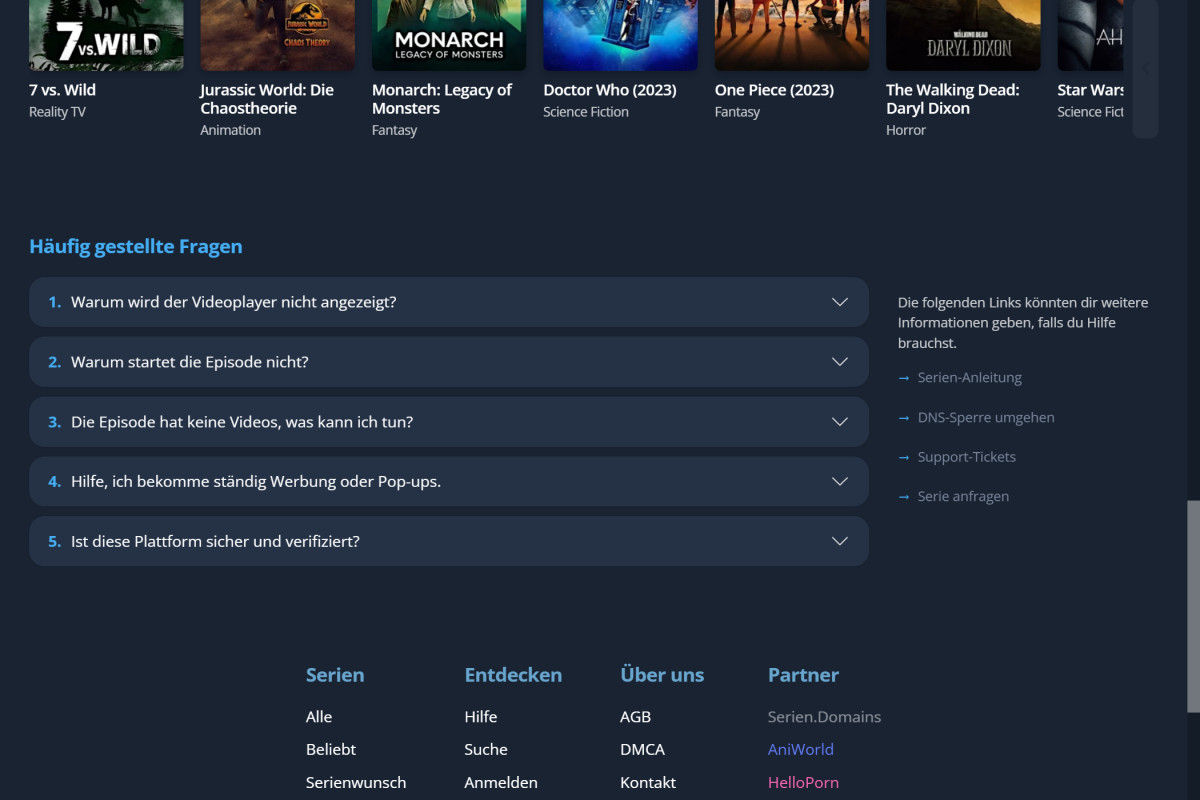
Task: Click the arrow icon beside Serie anfragen
Action: click(x=904, y=496)
